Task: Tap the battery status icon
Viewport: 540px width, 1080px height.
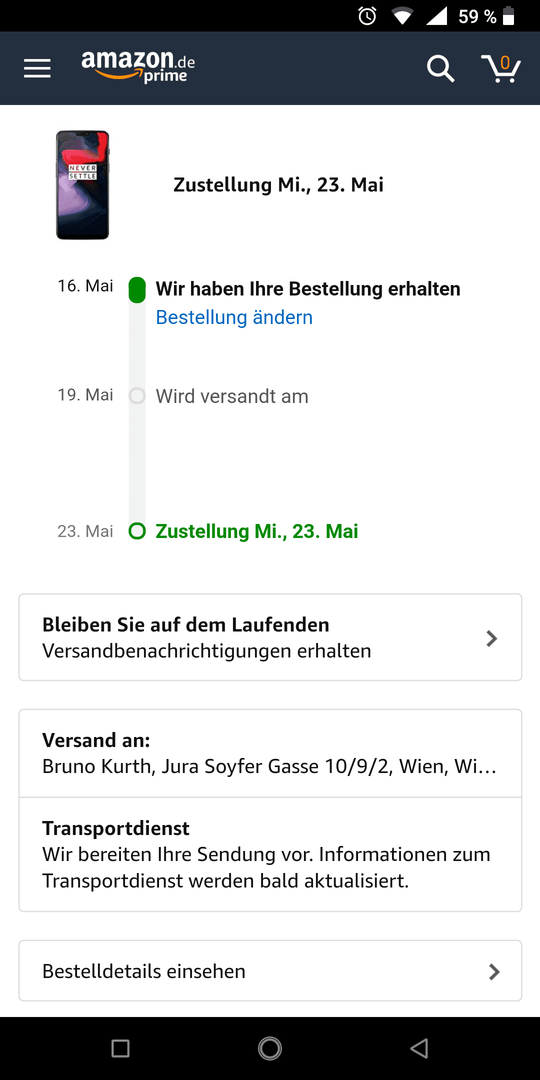Action: [x=509, y=16]
